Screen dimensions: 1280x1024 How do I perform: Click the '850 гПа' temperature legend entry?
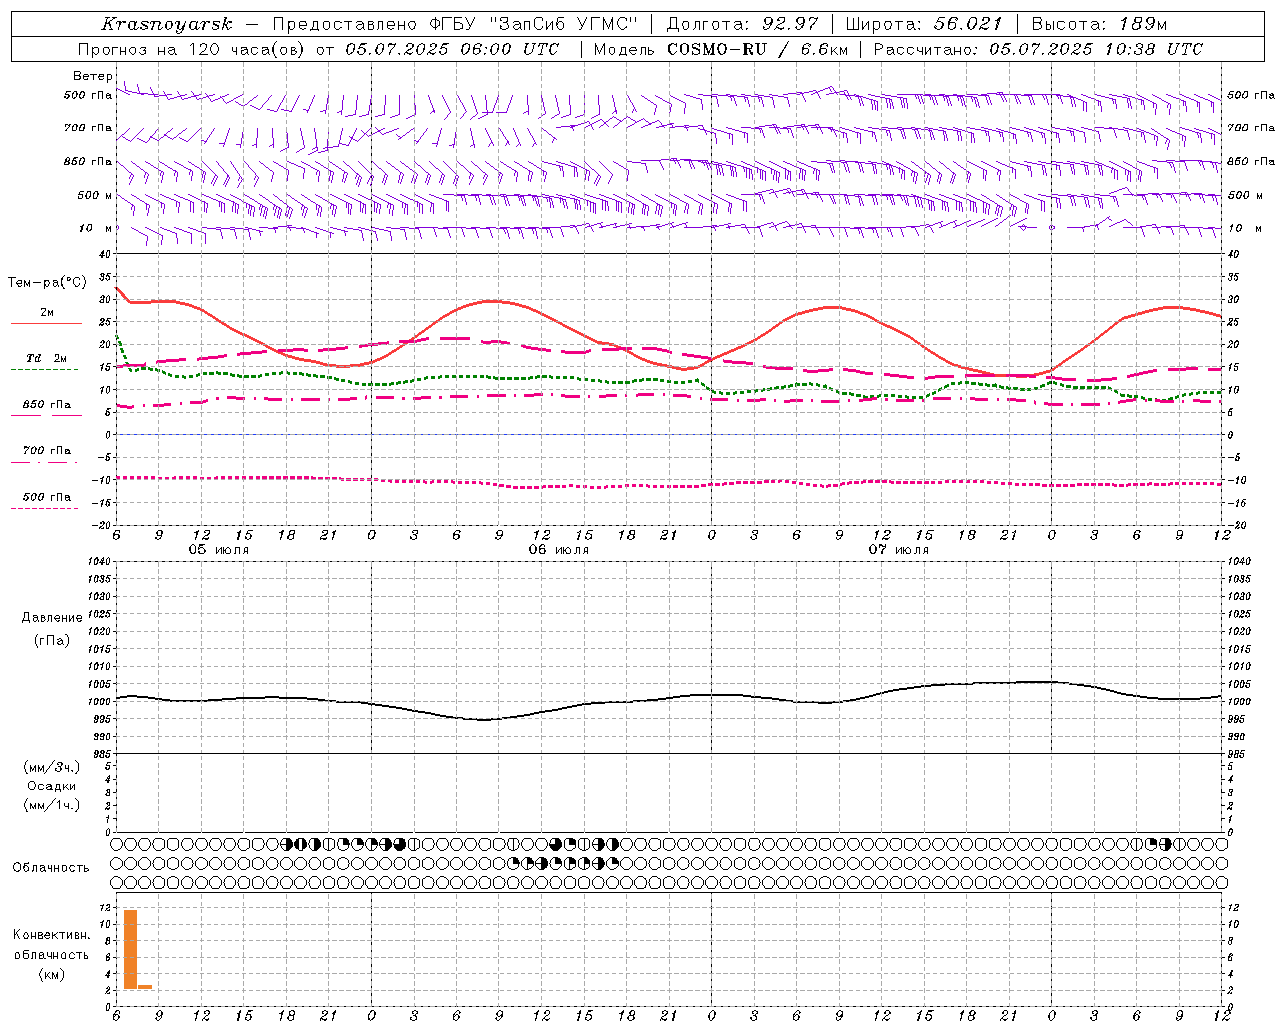47,405
